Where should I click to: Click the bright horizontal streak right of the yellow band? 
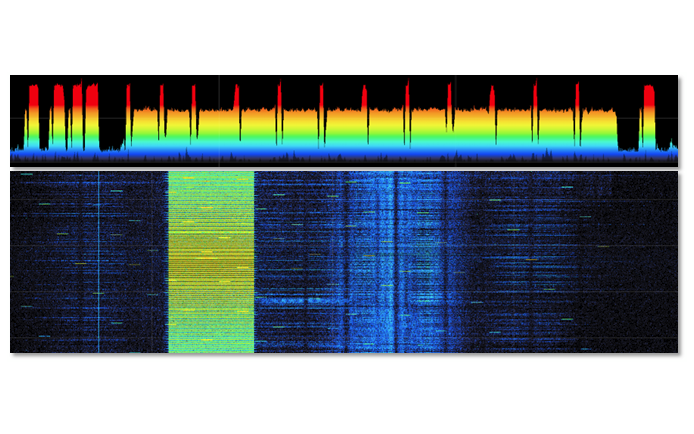pyautogui.click(x=290, y=299)
